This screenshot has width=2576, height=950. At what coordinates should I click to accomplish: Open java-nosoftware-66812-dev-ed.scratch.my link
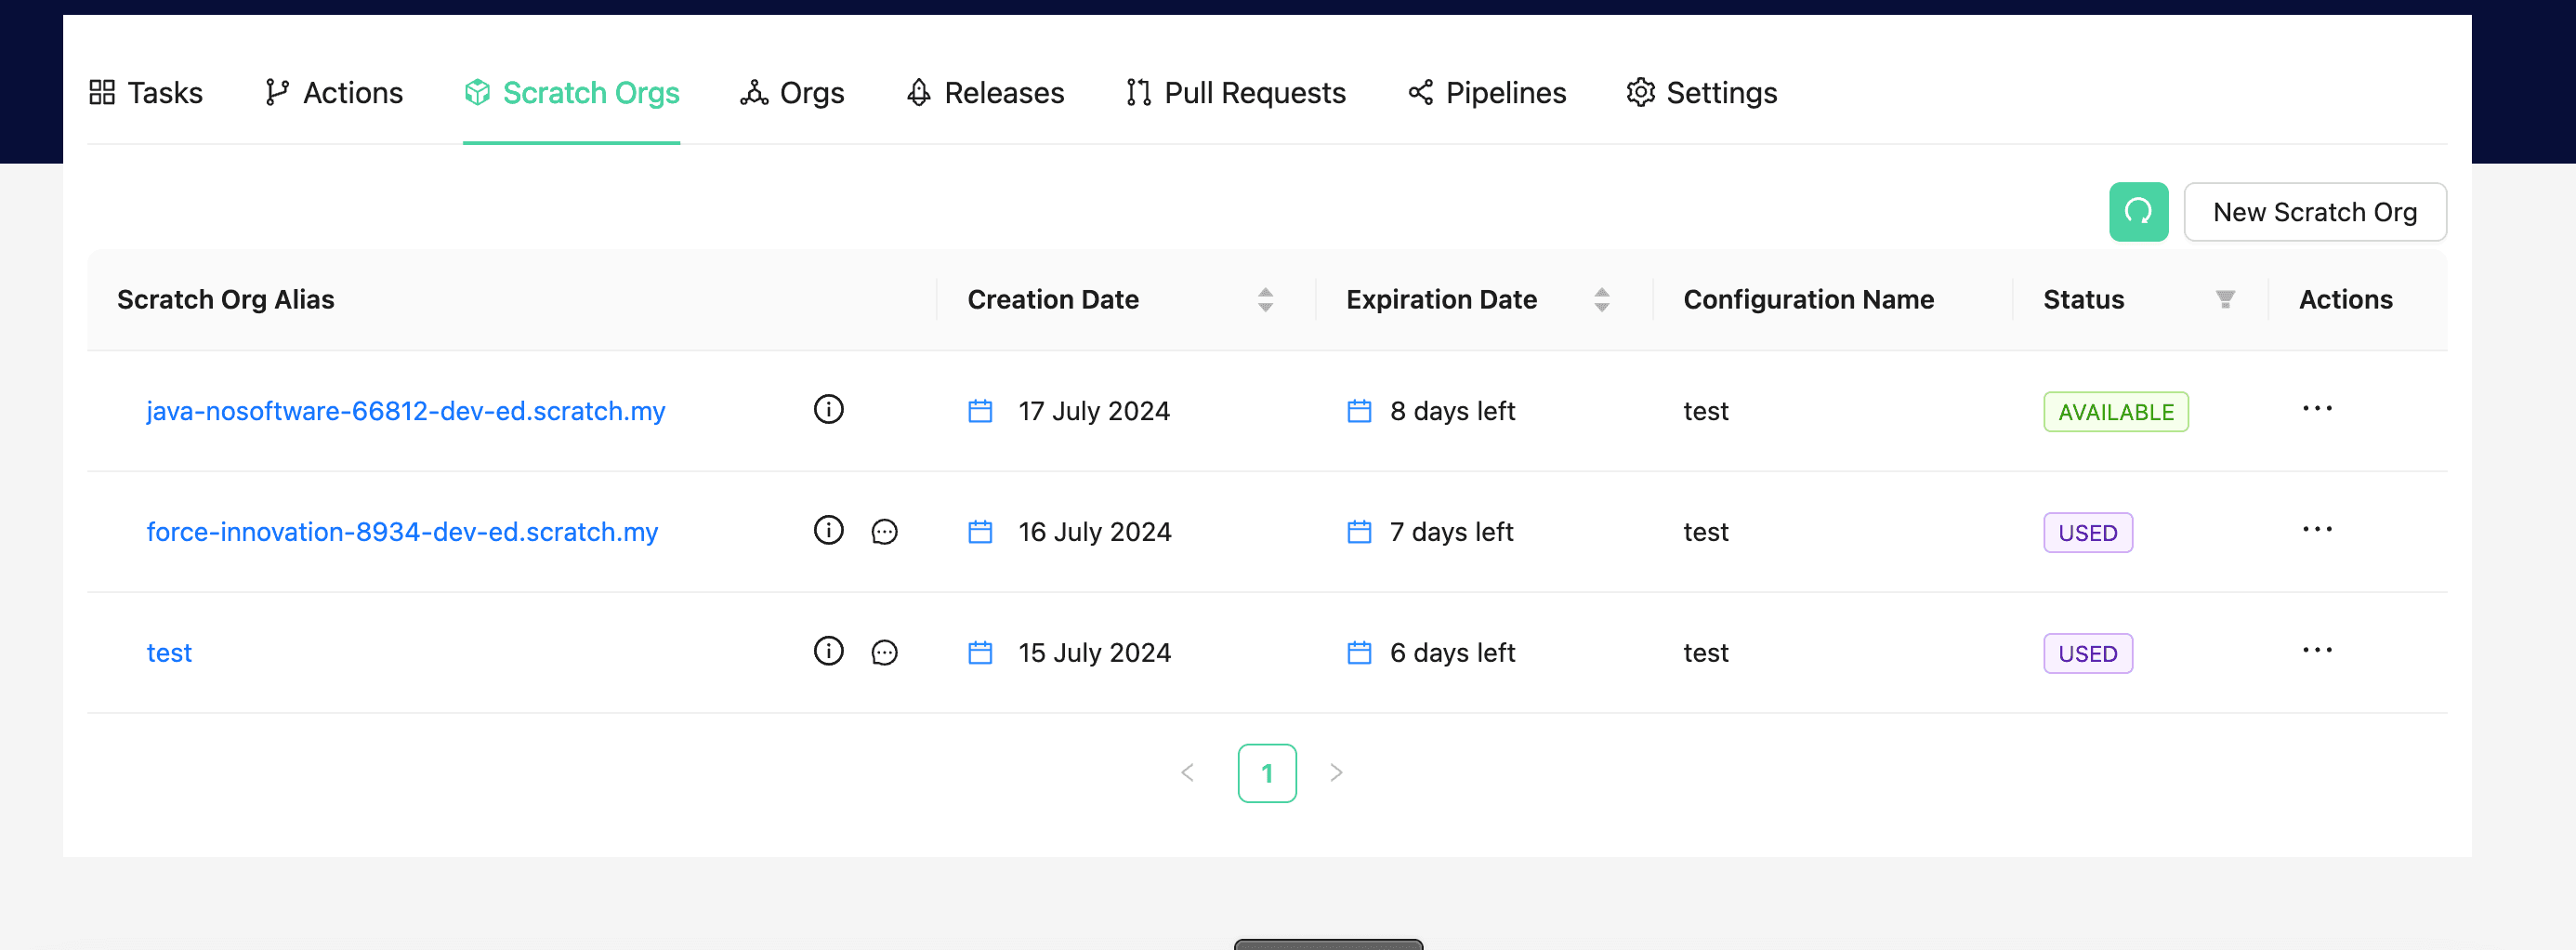pos(405,411)
